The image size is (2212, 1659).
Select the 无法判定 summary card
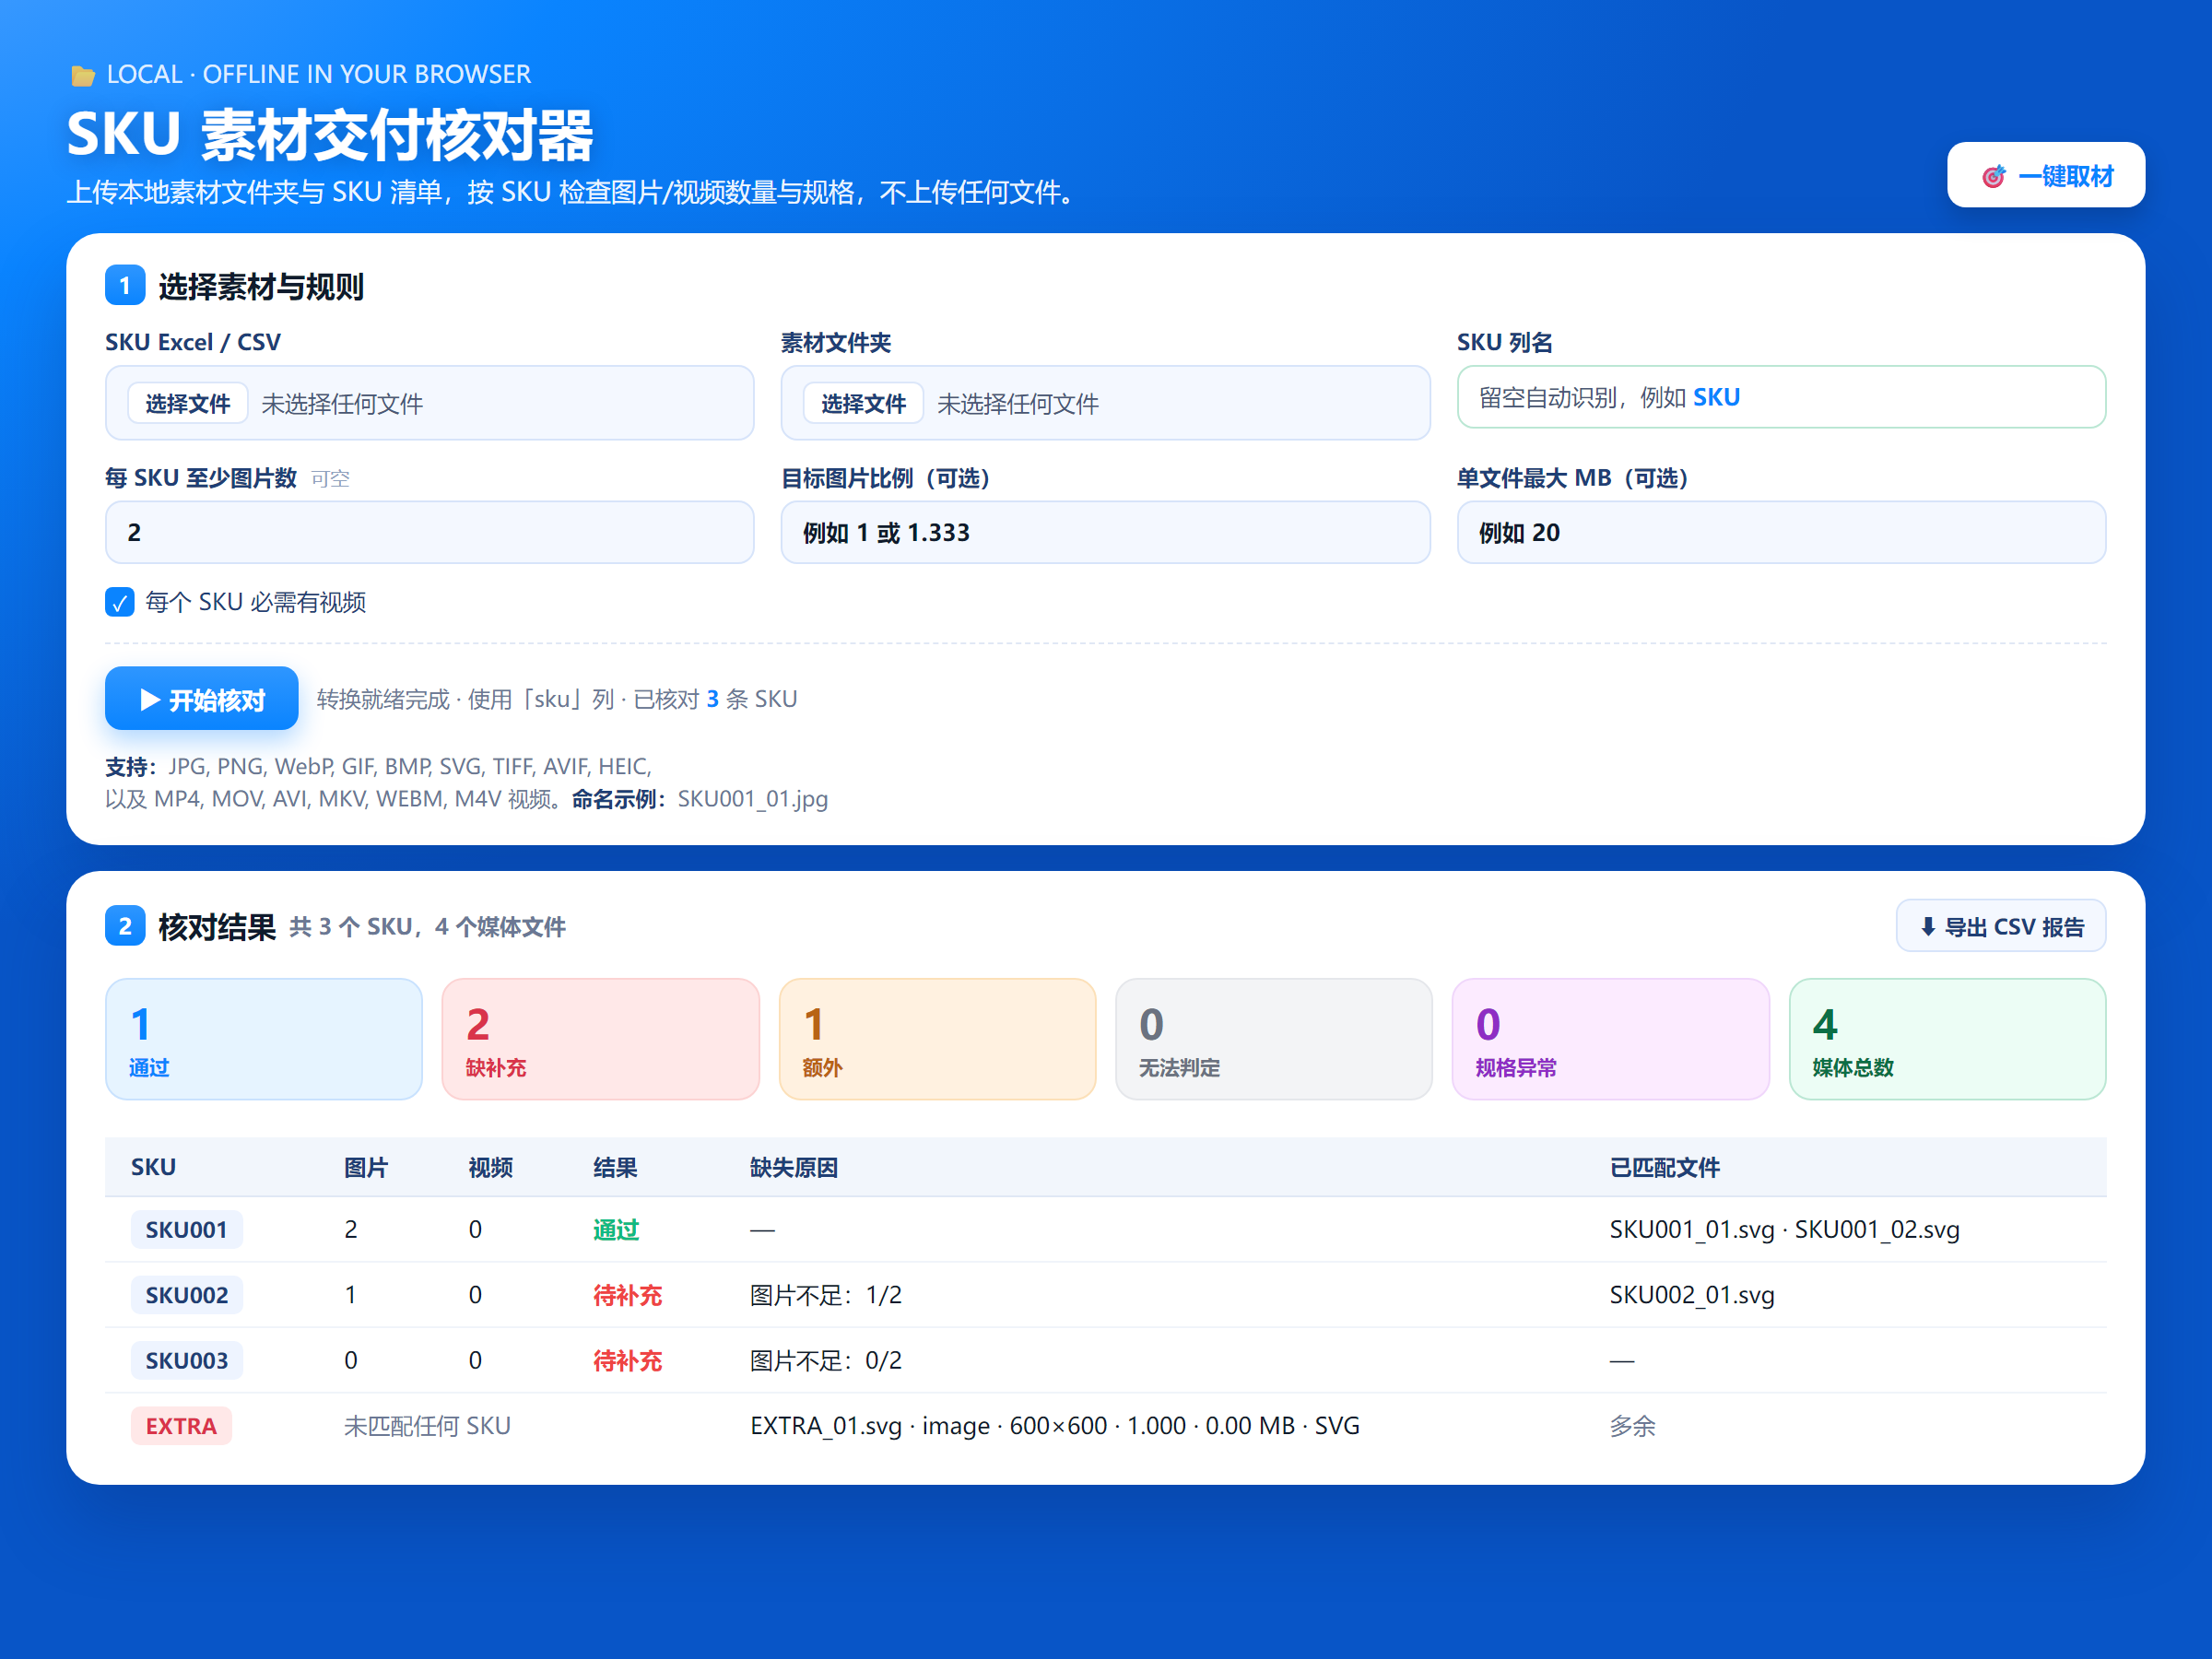click(1273, 1040)
